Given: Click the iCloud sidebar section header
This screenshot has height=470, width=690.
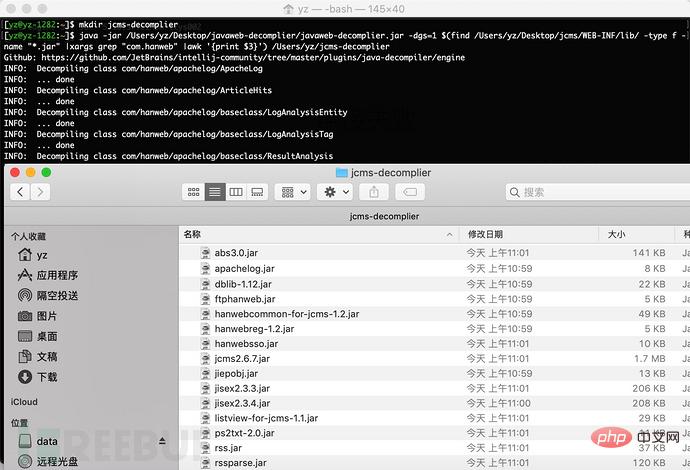Looking at the screenshot, I should point(24,402).
